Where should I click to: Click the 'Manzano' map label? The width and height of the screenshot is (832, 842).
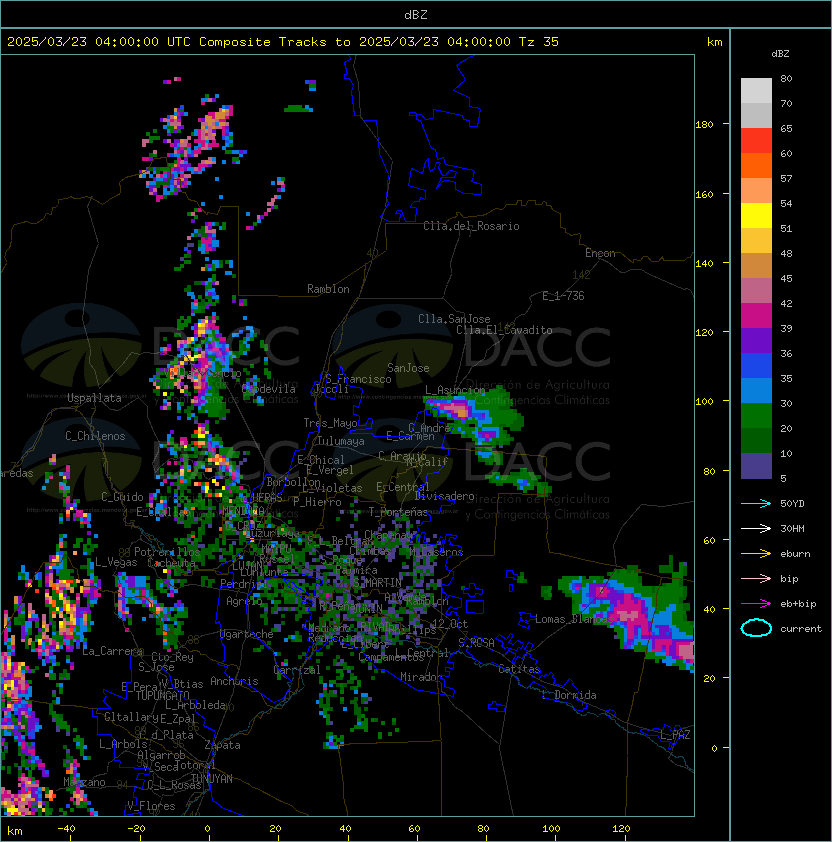84,782
